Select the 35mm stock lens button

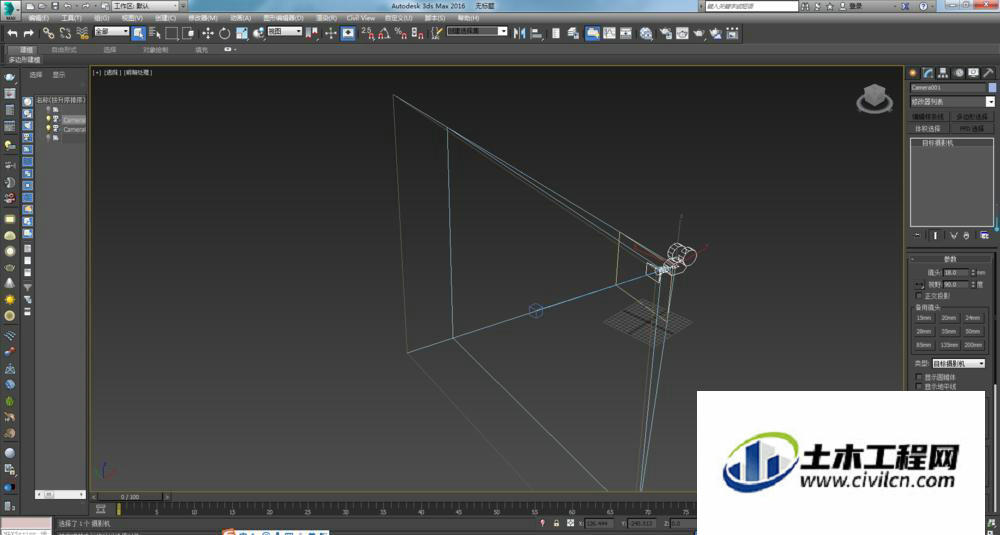[x=948, y=332]
